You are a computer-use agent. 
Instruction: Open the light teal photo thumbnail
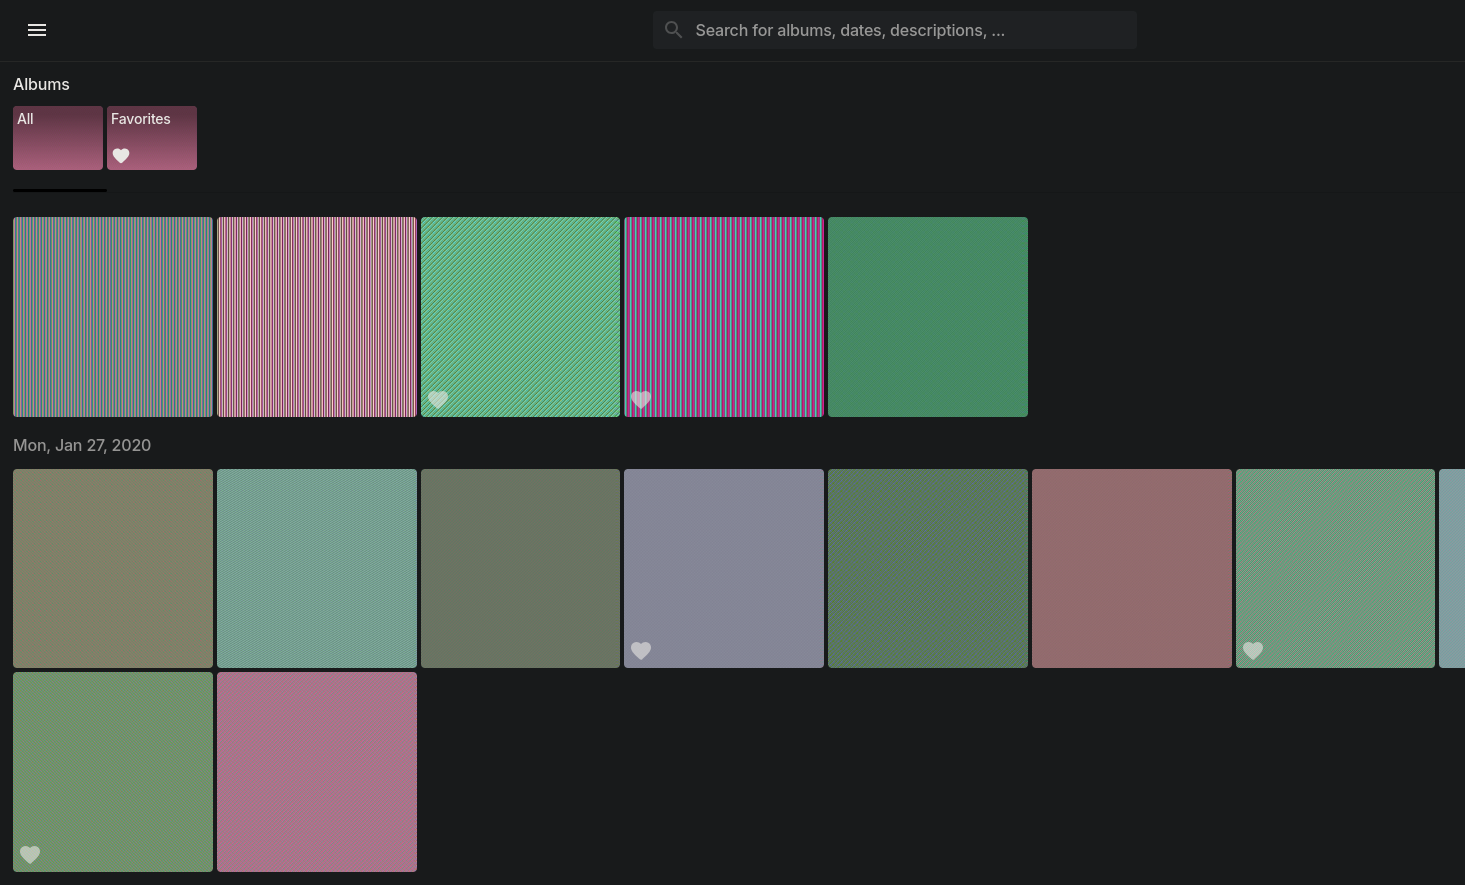coord(317,568)
